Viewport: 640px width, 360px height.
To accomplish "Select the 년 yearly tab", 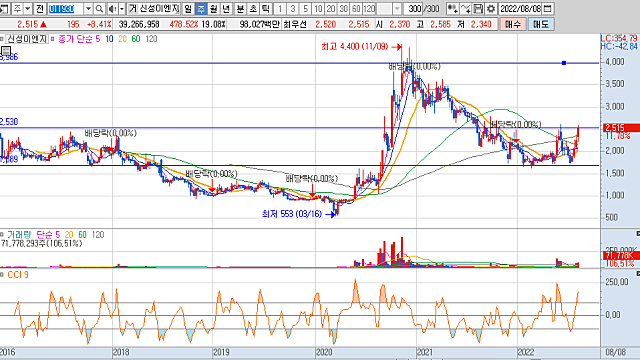I will point(227,9).
